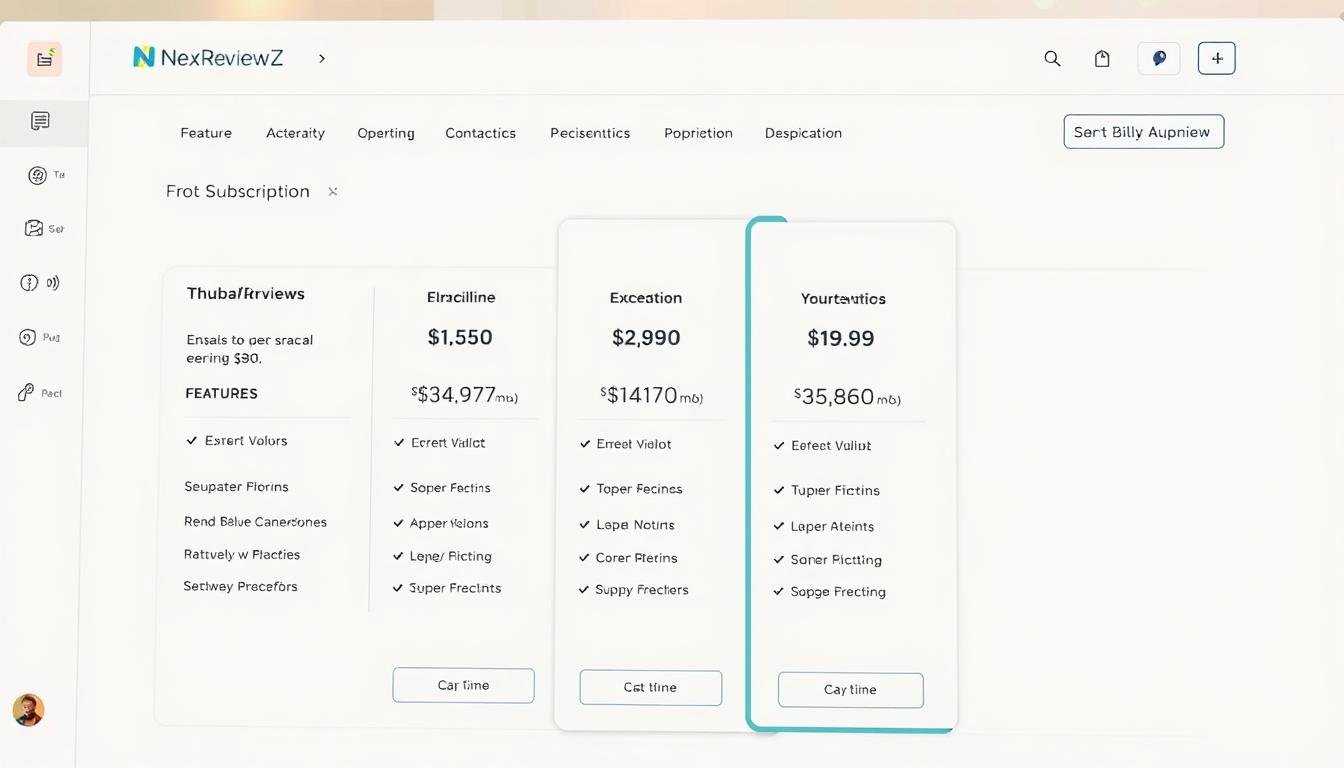Click the NexReviewZ logo

click(208, 58)
